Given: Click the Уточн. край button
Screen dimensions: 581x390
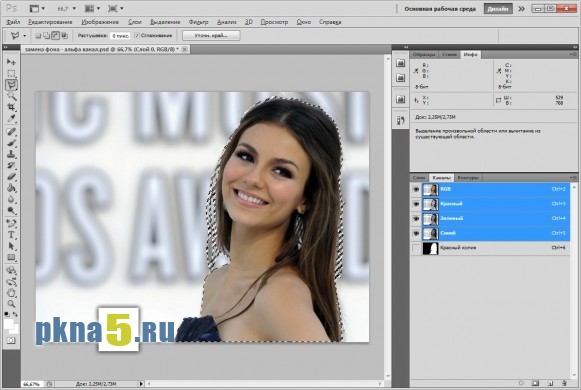Looking at the screenshot, I should [211, 36].
